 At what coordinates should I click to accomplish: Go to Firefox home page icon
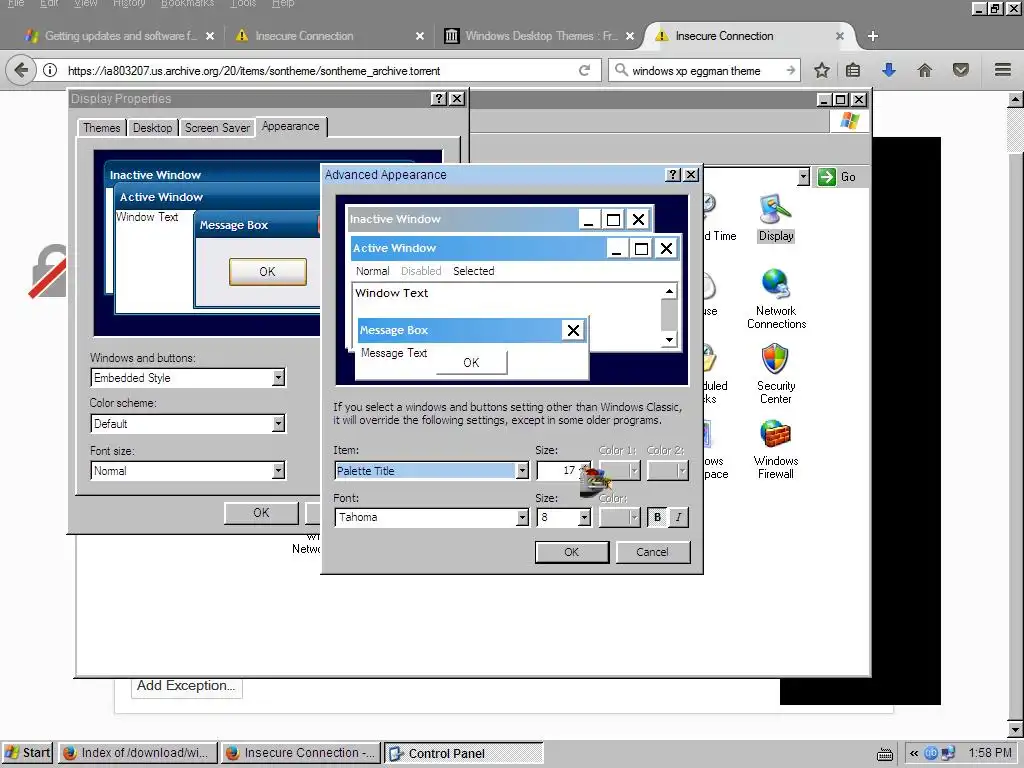(x=924, y=70)
